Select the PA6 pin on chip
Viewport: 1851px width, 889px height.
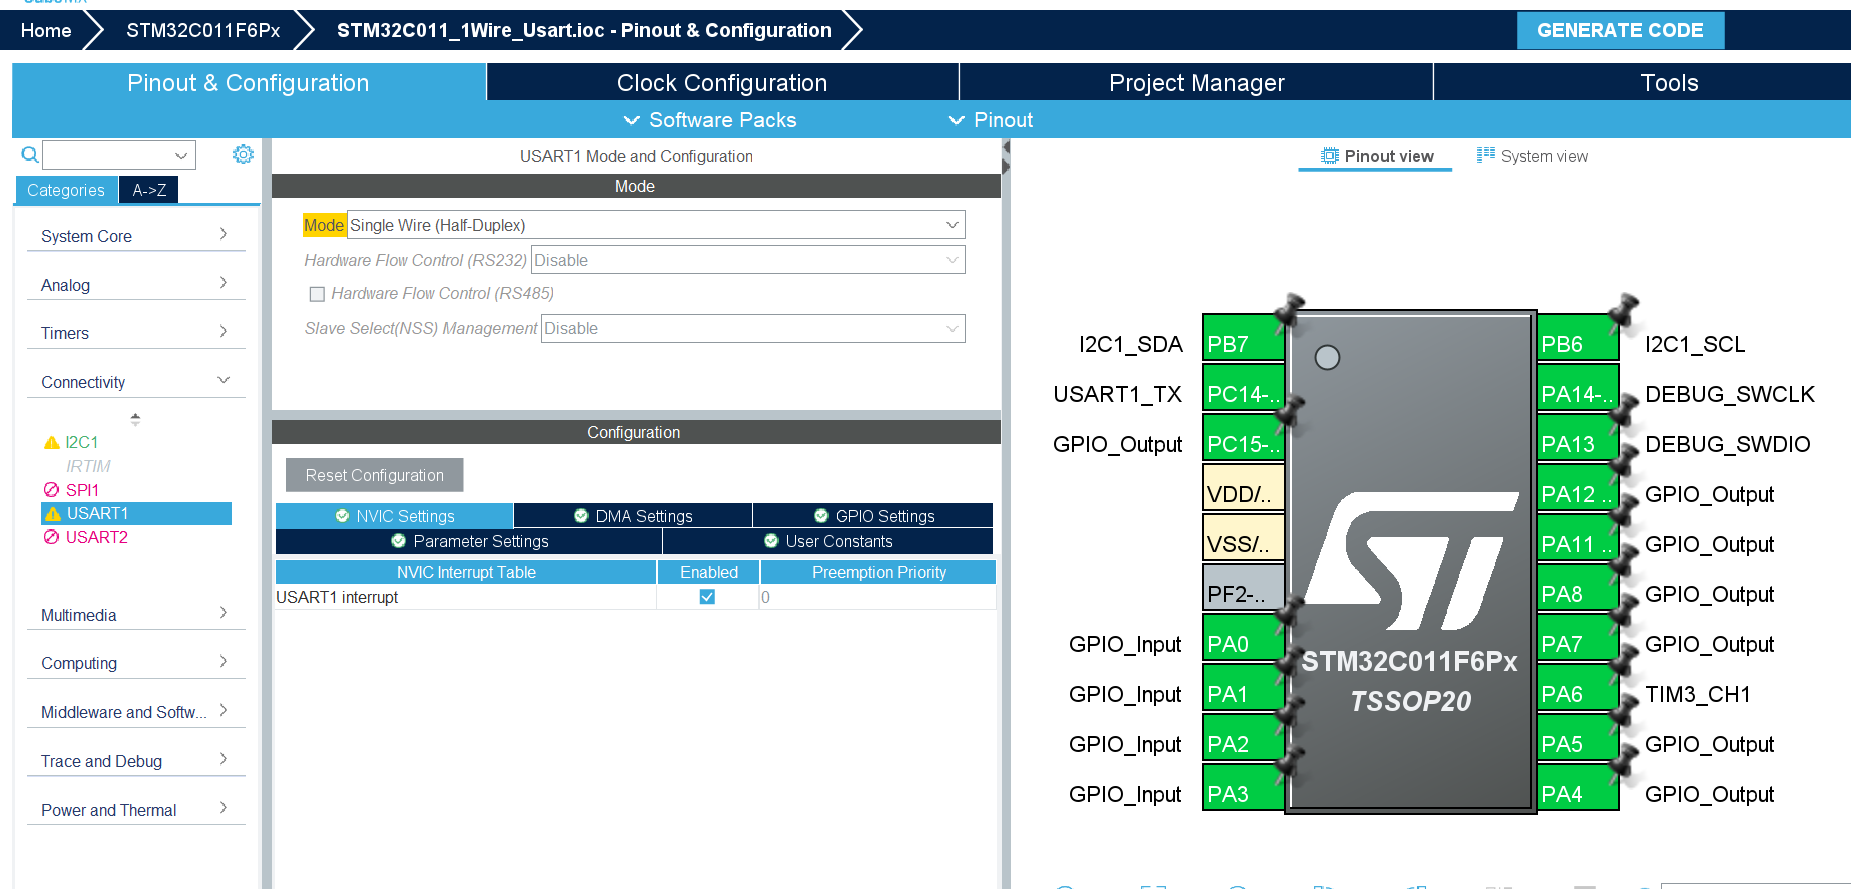pyautogui.click(x=1576, y=694)
